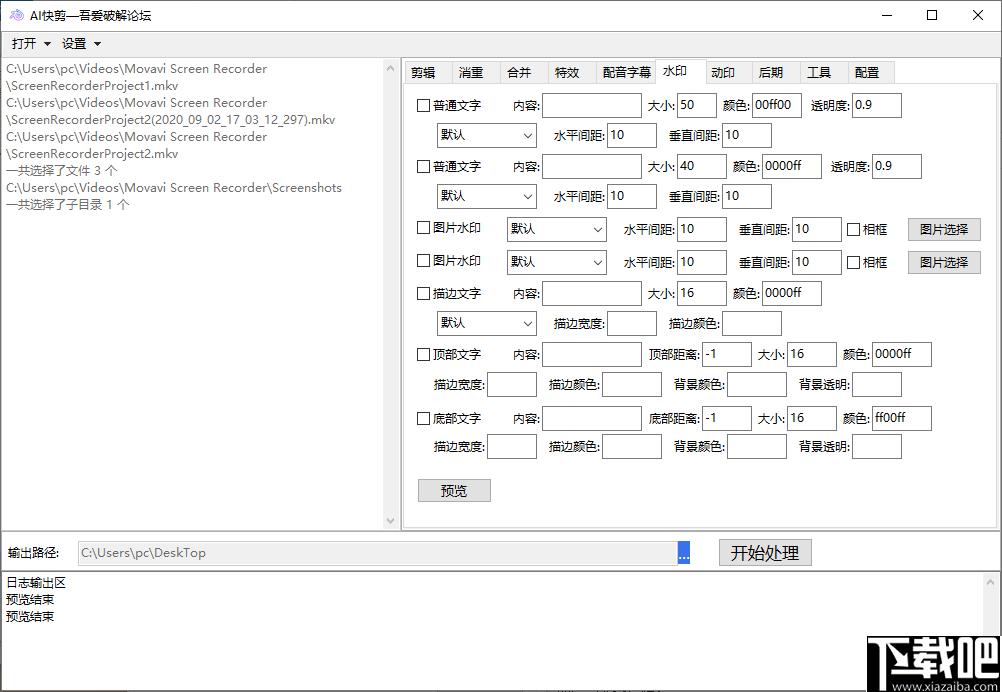
Task: Enable the 描边文字 checkbox
Action: (x=423, y=293)
